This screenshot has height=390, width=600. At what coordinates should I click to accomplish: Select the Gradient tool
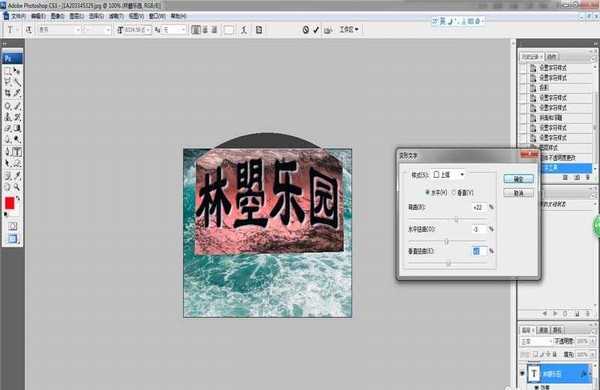[x=17, y=129]
